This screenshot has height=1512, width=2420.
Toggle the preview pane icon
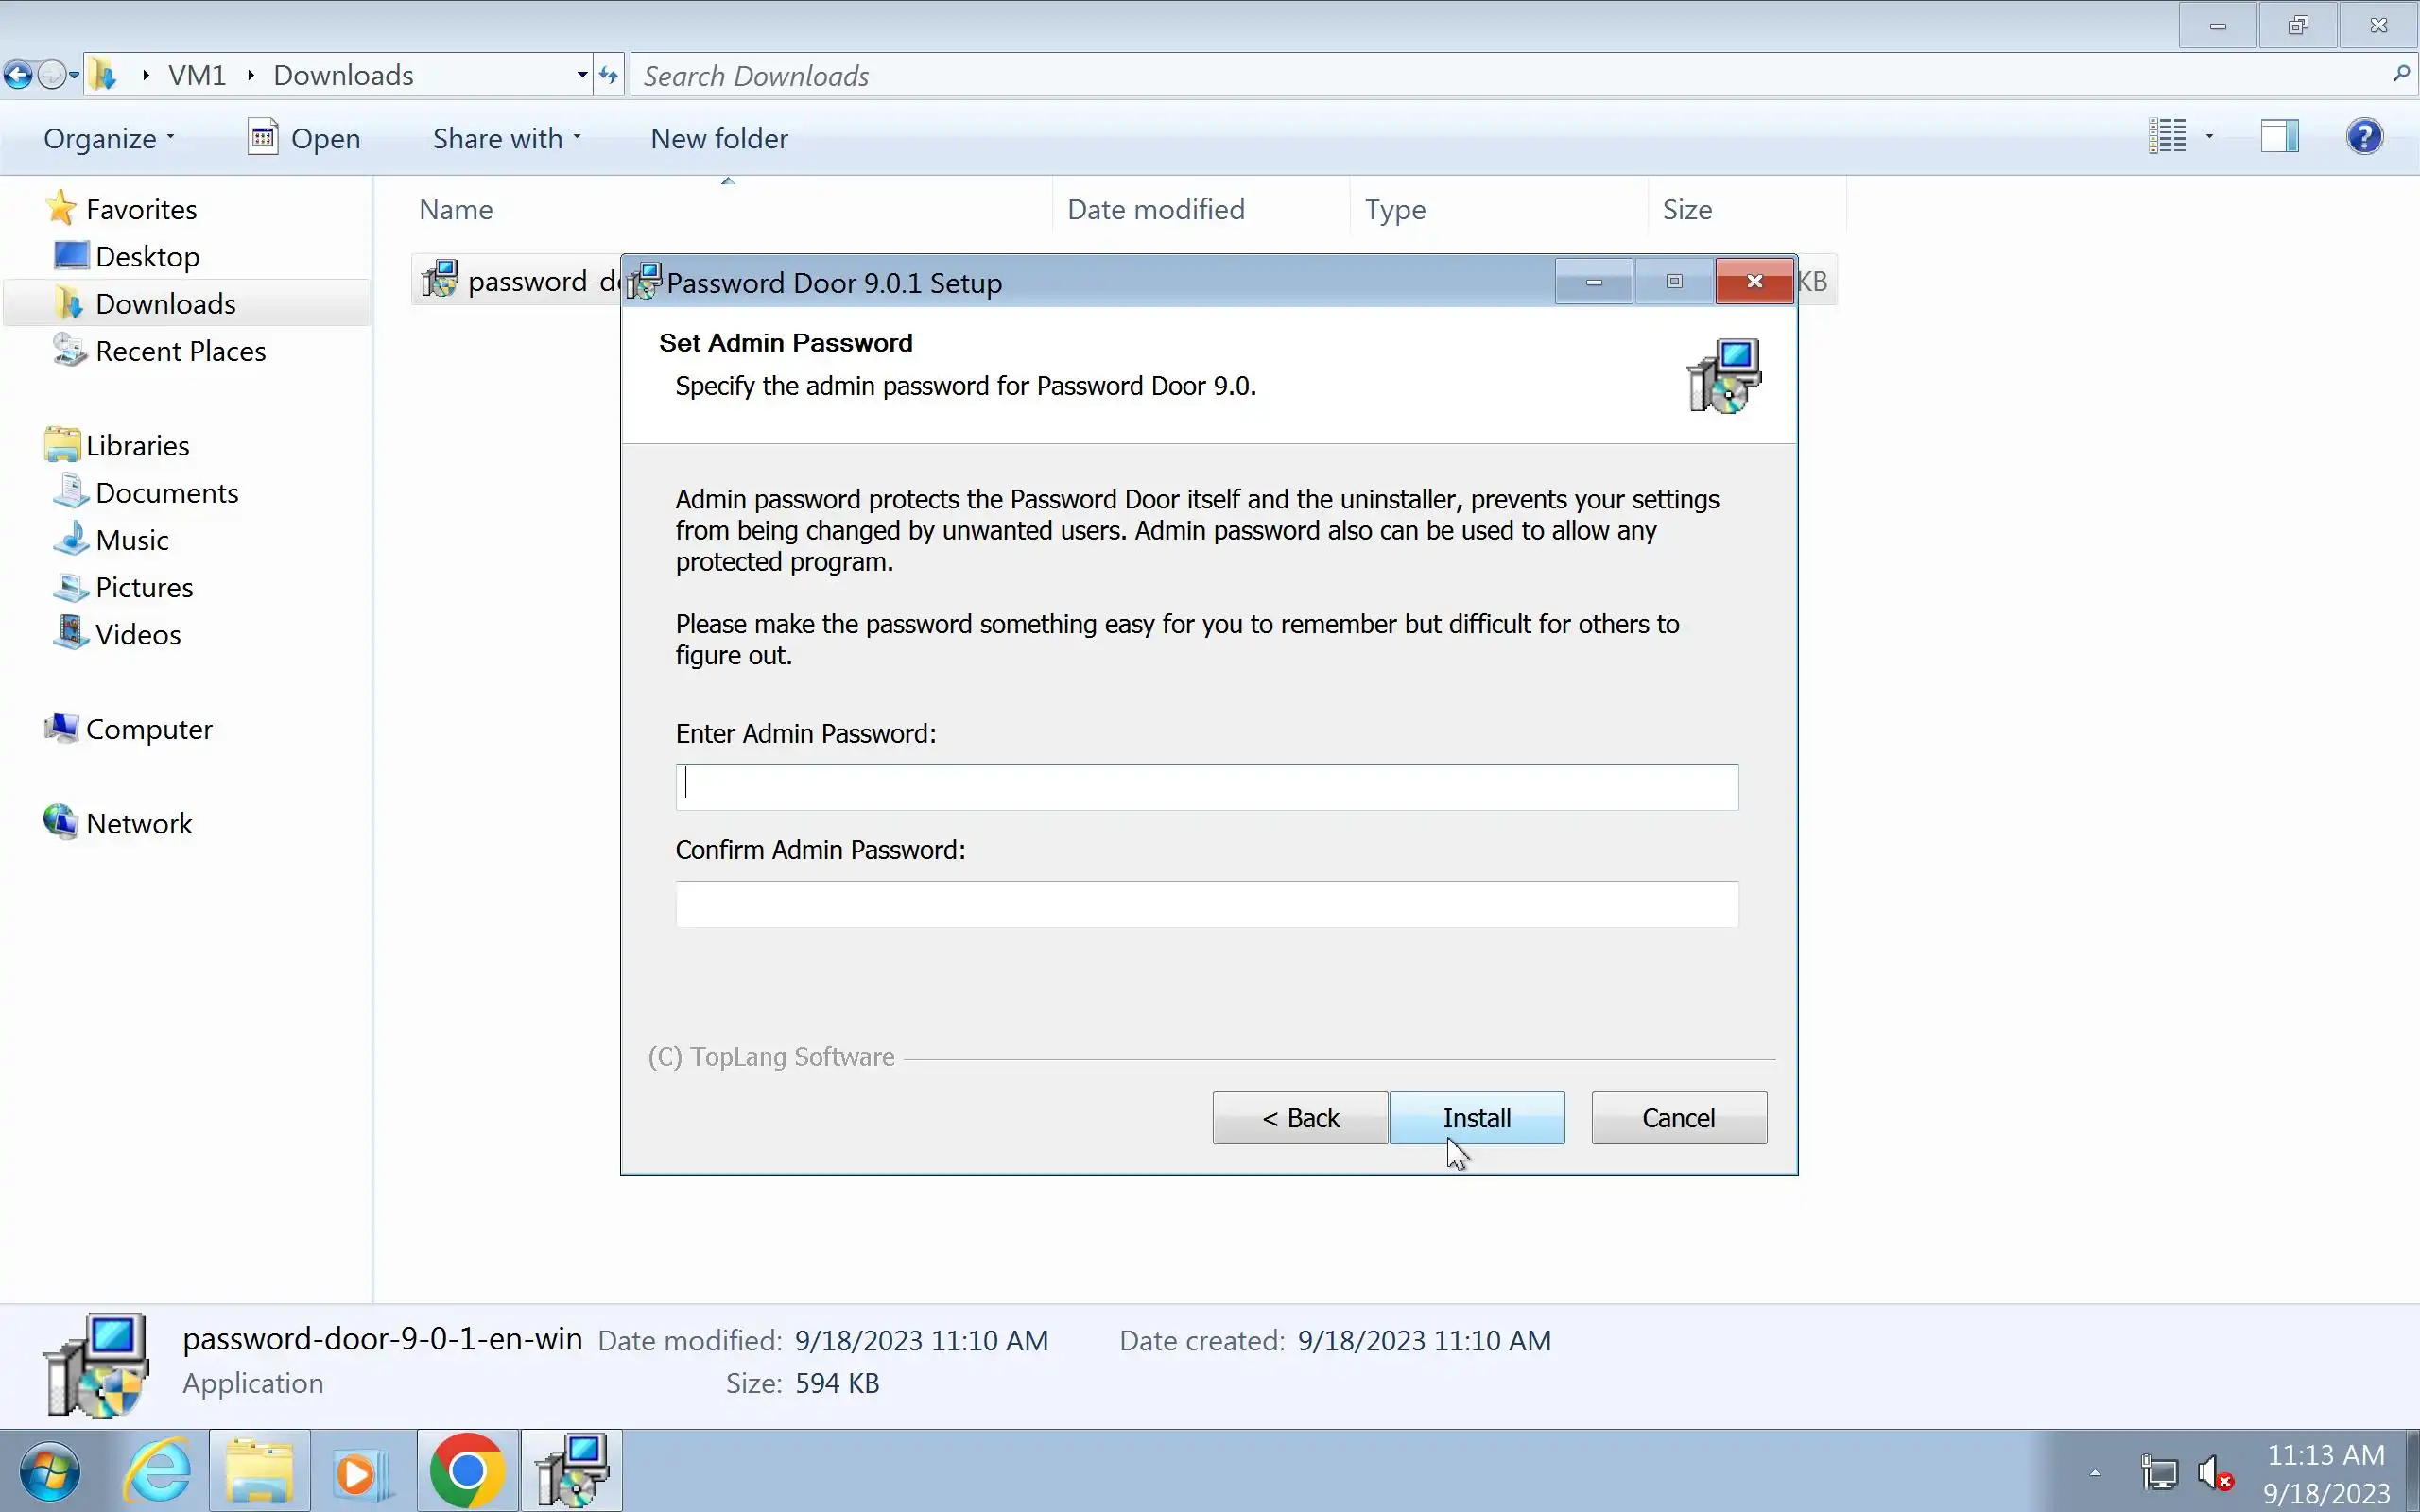2279,136
